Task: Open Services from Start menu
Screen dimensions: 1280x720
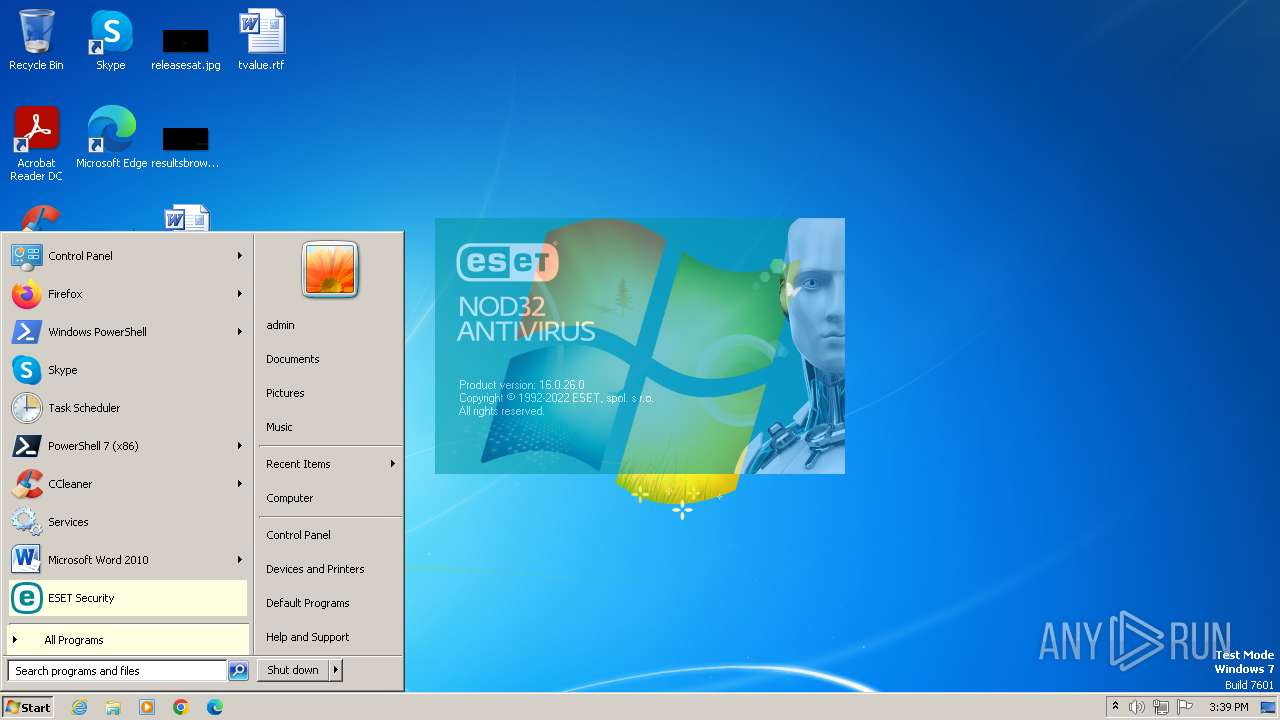Action: (127, 522)
